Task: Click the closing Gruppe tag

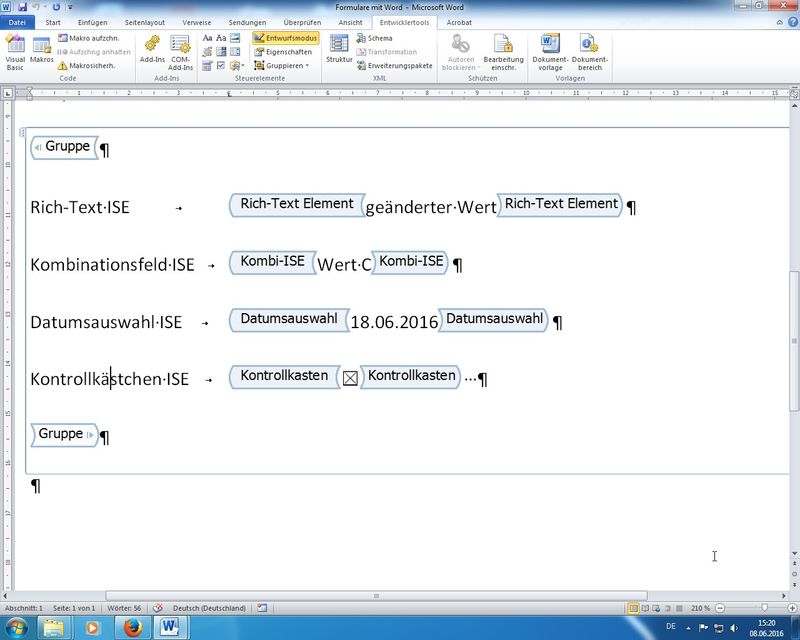Action: tap(64, 435)
